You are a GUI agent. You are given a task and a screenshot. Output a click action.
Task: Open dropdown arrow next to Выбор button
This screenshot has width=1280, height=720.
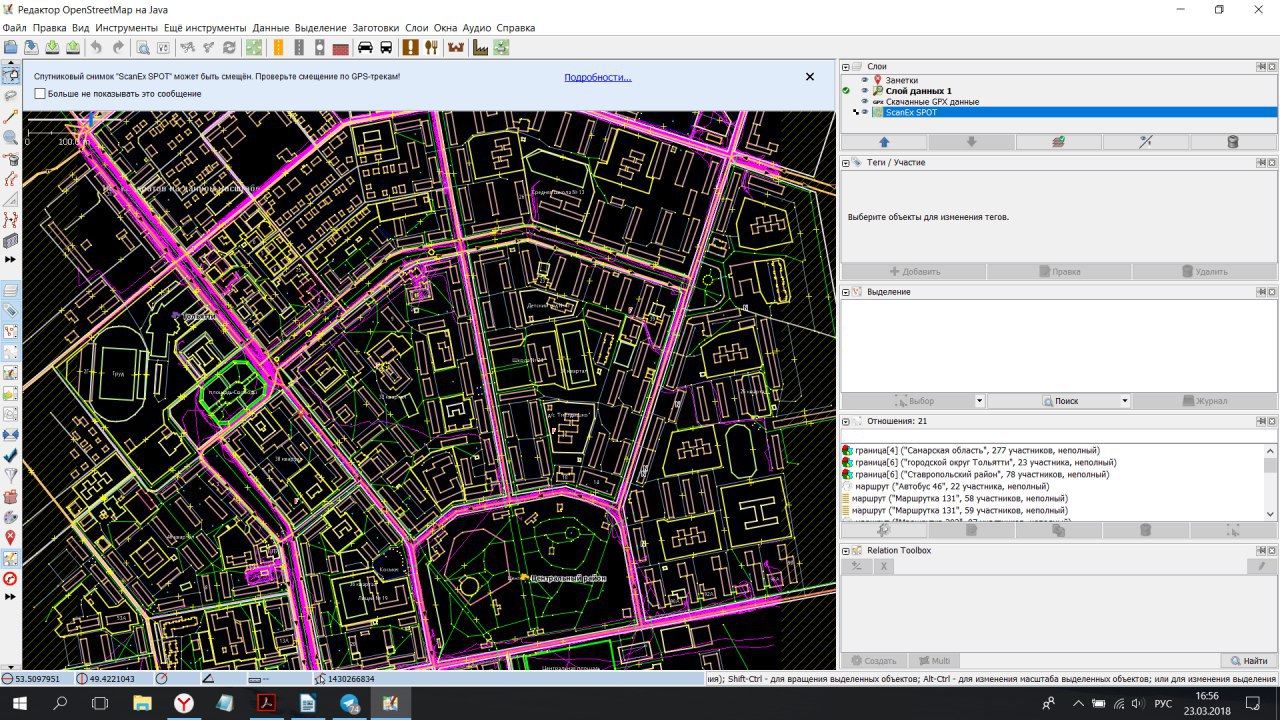click(980, 401)
